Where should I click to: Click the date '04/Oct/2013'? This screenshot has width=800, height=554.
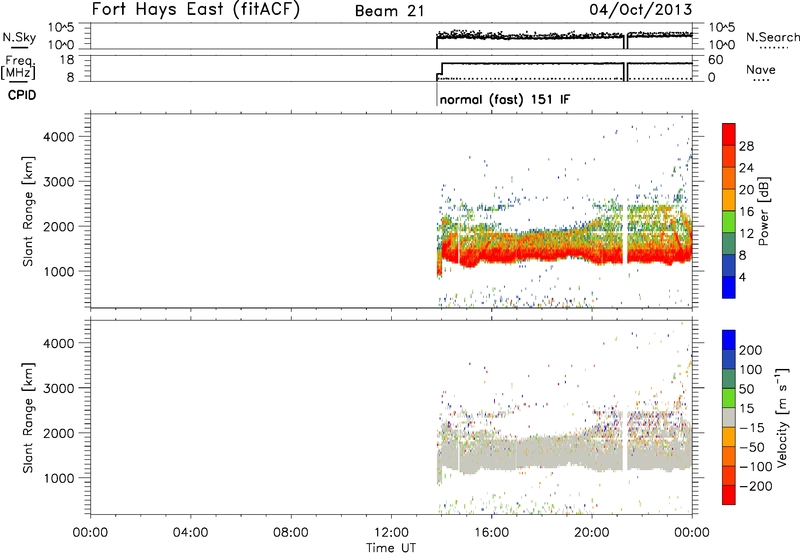pos(641,10)
